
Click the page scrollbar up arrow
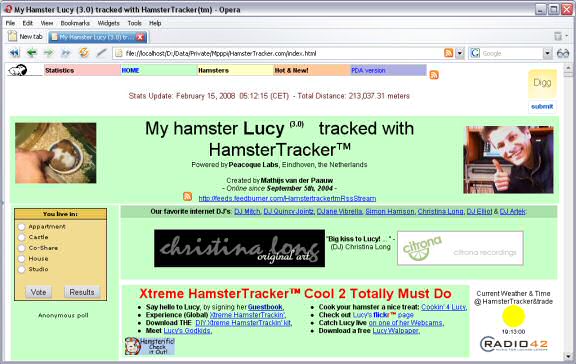click(x=569, y=68)
